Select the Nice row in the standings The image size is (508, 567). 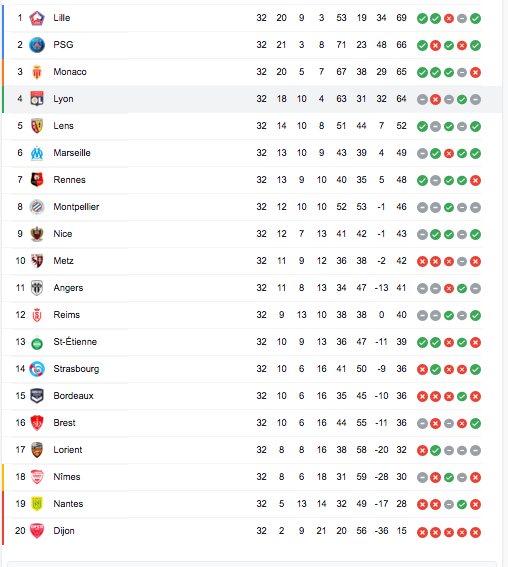click(242, 234)
